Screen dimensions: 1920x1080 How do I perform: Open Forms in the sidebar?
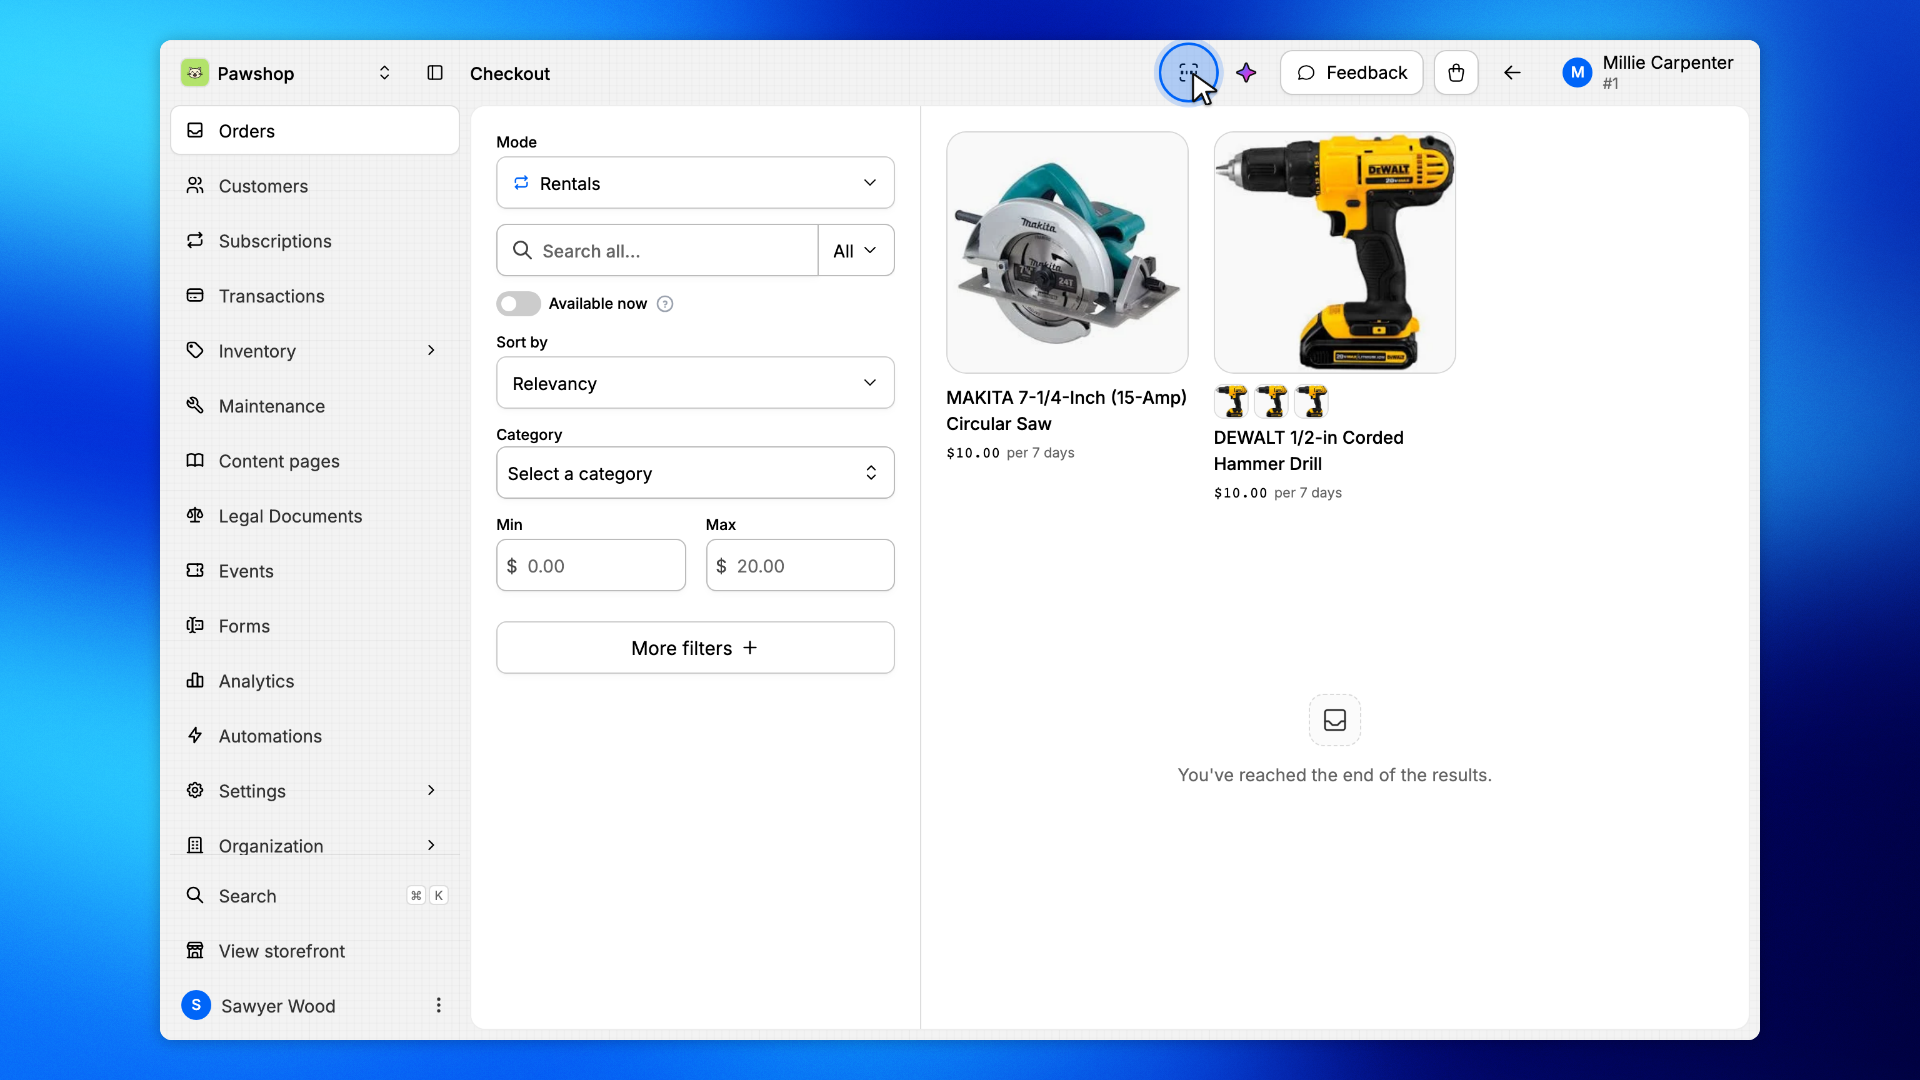[x=314, y=626]
